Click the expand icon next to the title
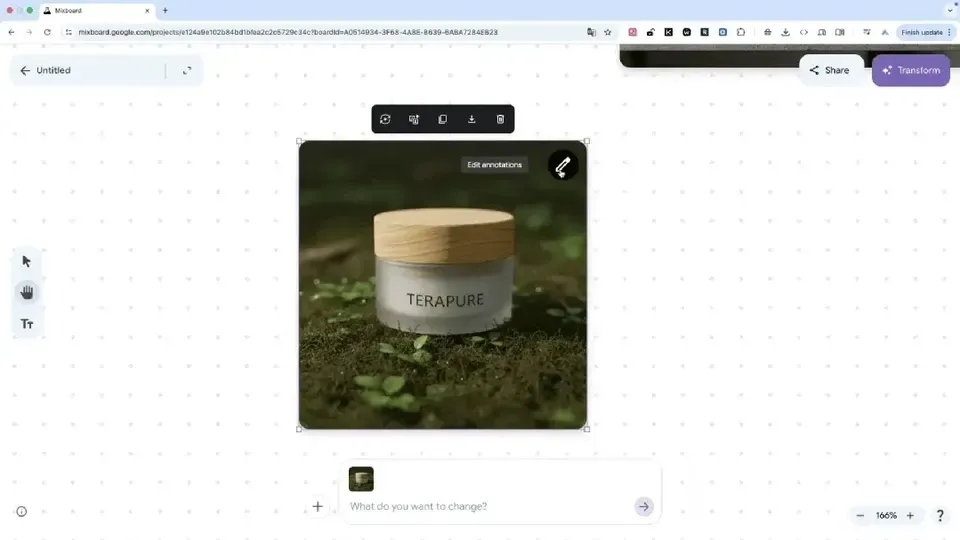Viewport: 960px width, 540px height. point(187,70)
